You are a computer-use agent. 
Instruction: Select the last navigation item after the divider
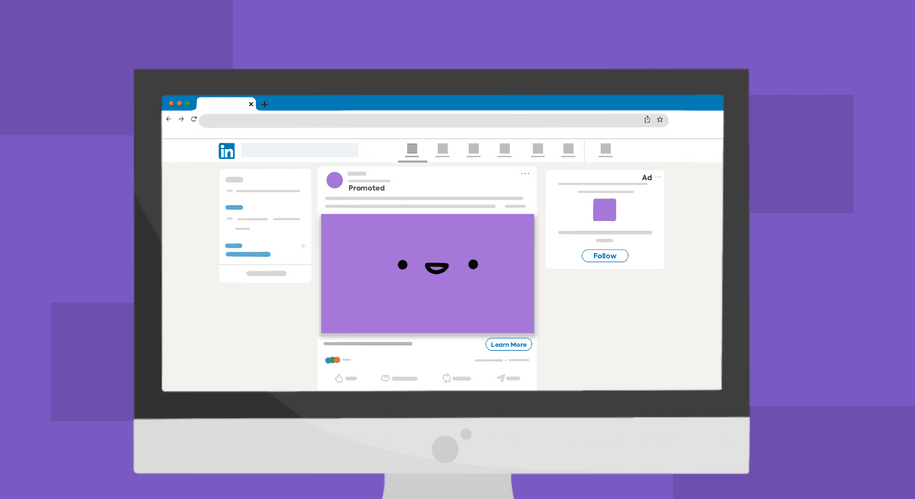click(x=605, y=150)
